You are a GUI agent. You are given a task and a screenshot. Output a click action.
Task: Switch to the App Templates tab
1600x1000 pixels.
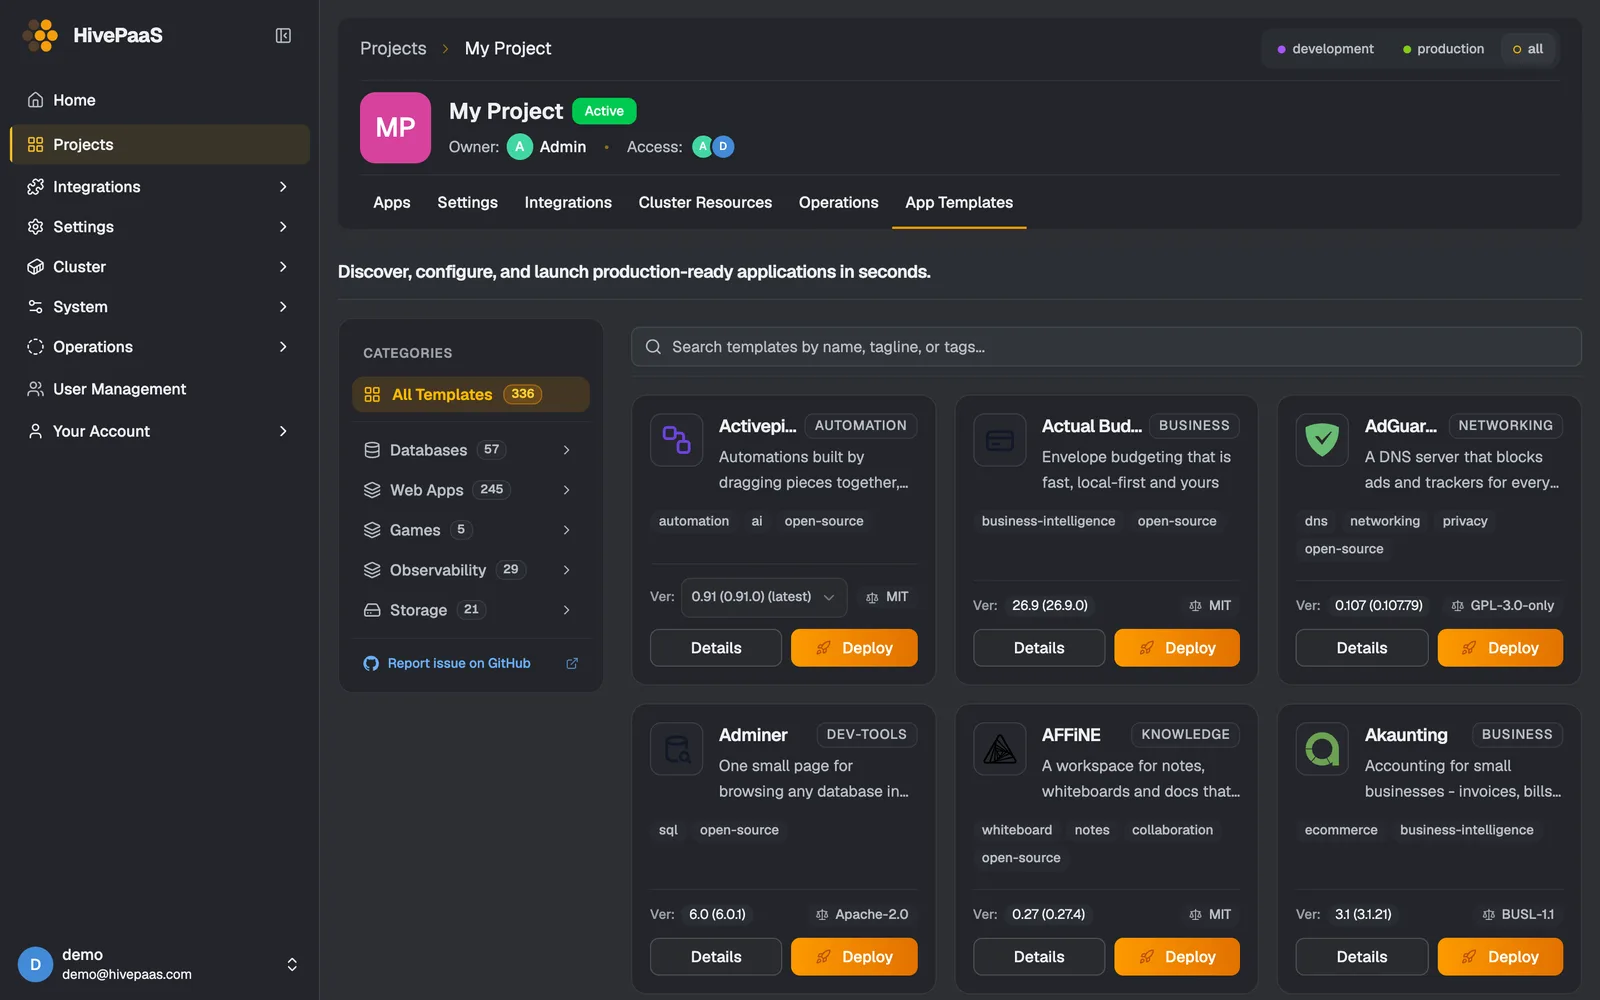(x=959, y=202)
